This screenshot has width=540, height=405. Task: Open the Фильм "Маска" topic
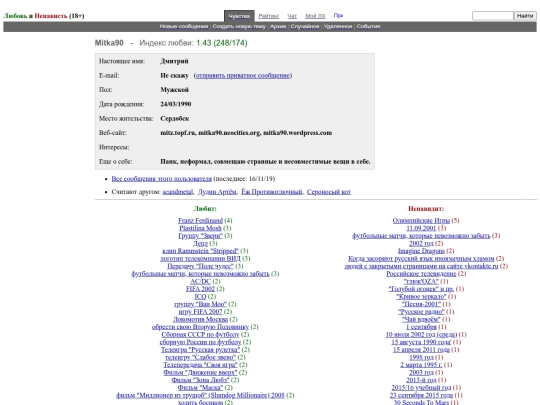[x=200, y=387]
